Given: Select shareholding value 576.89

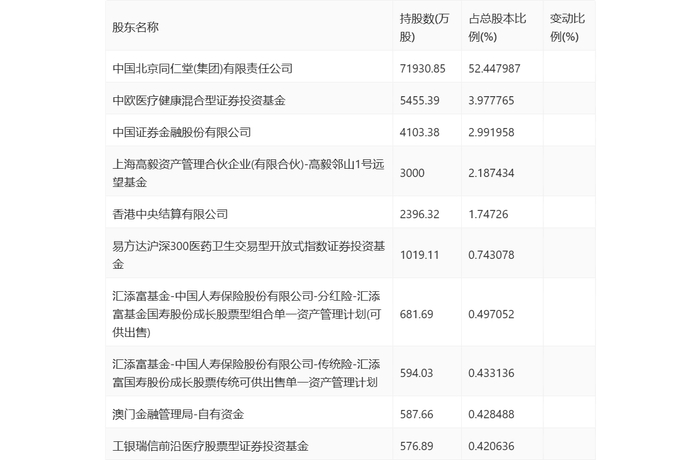Looking at the screenshot, I should (x=417, y=446).
